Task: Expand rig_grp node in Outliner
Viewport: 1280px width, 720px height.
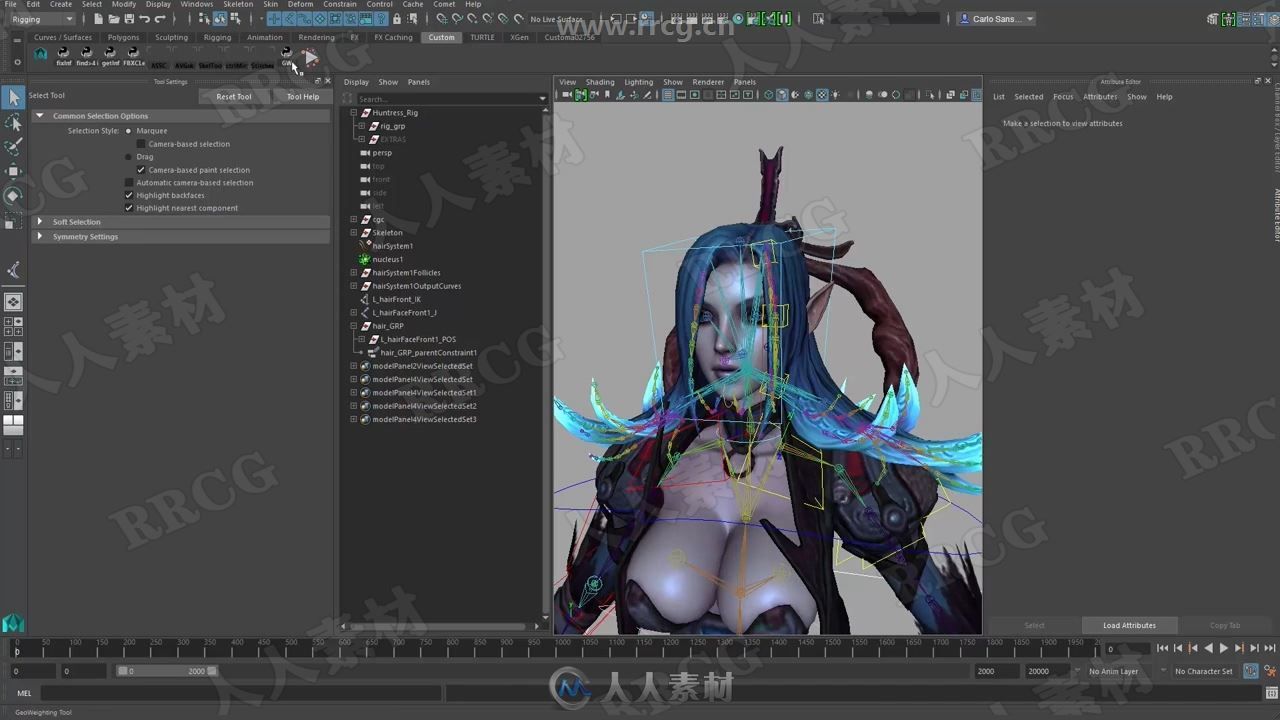Action: pos(362,126)
